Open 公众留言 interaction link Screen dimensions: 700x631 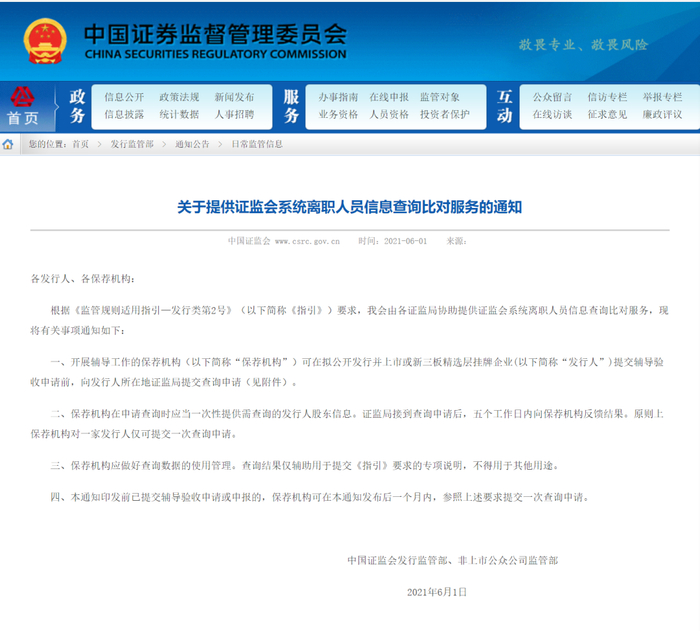point(552,97)
